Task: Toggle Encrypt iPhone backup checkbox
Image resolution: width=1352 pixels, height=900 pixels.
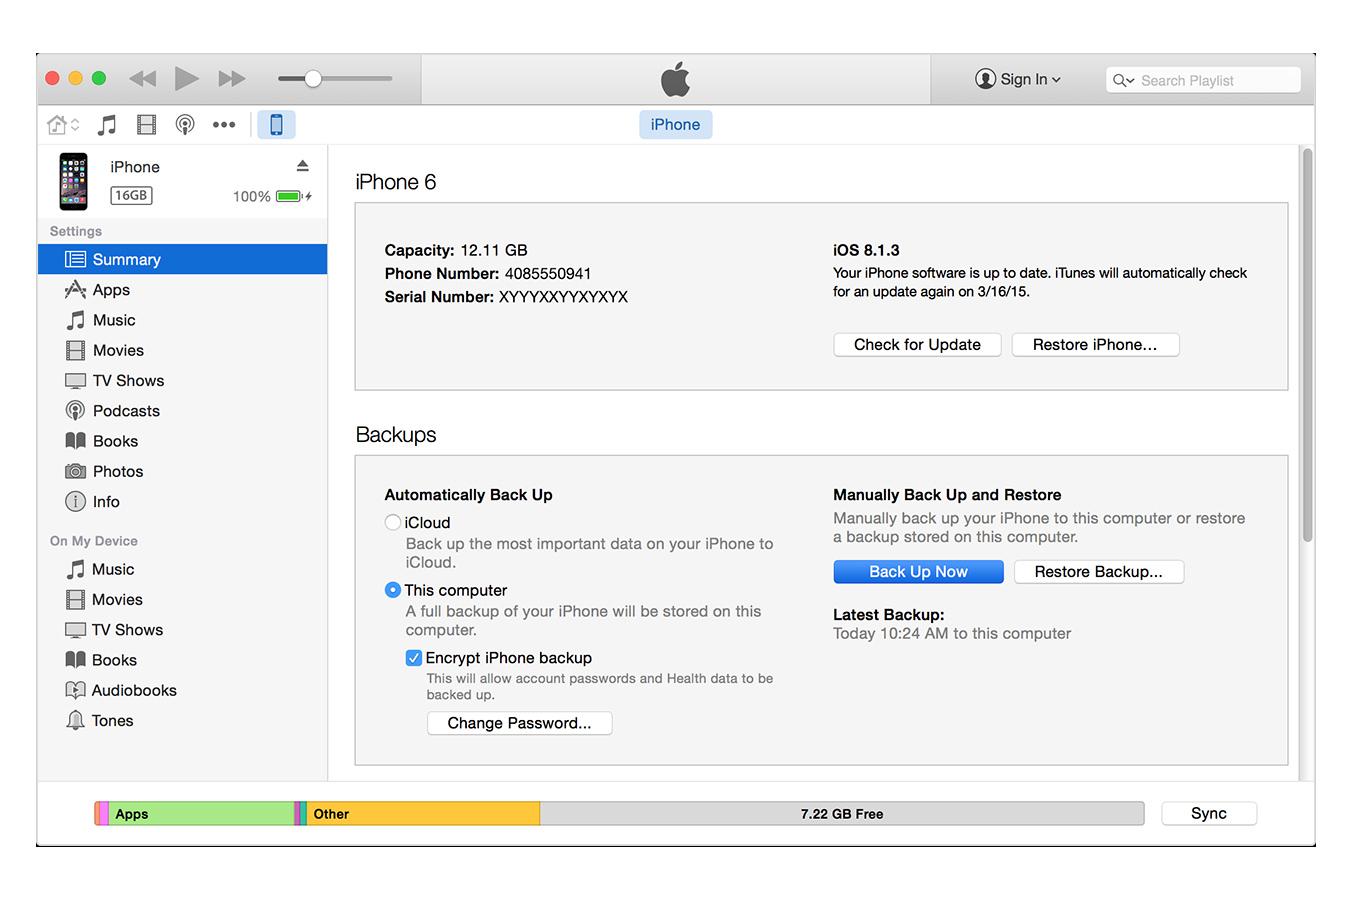Action: click(x=413, y=658)
